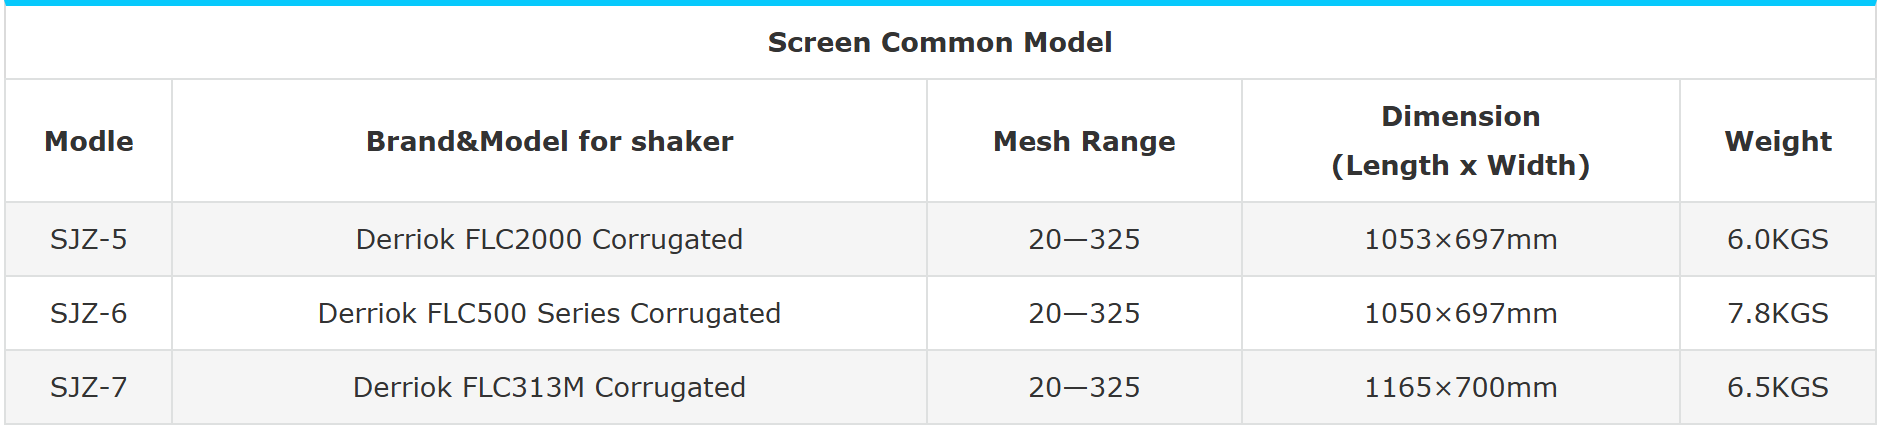Image resolution: width=1879 pixels, height=428 pixels.
Task: Select the mesh range in the SJZ-6 row
Action: point(1084,313)
